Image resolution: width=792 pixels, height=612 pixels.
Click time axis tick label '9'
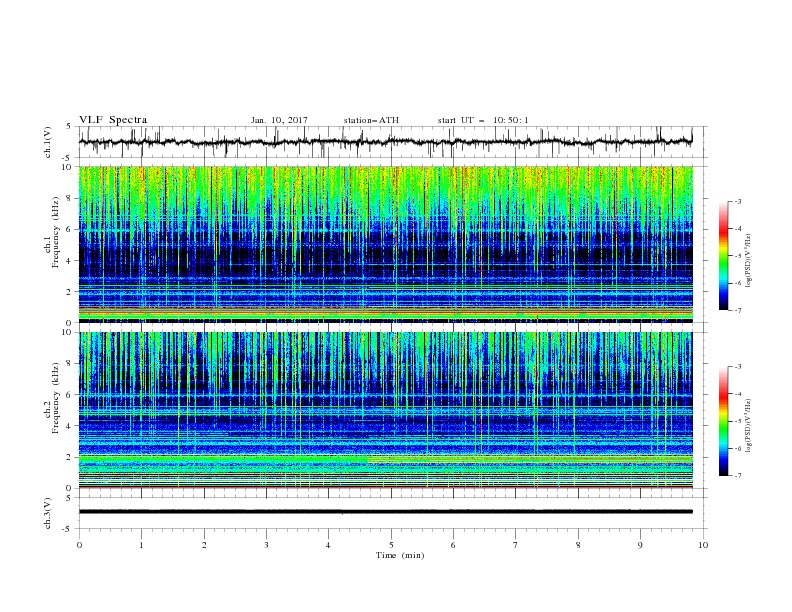(640, 545)
